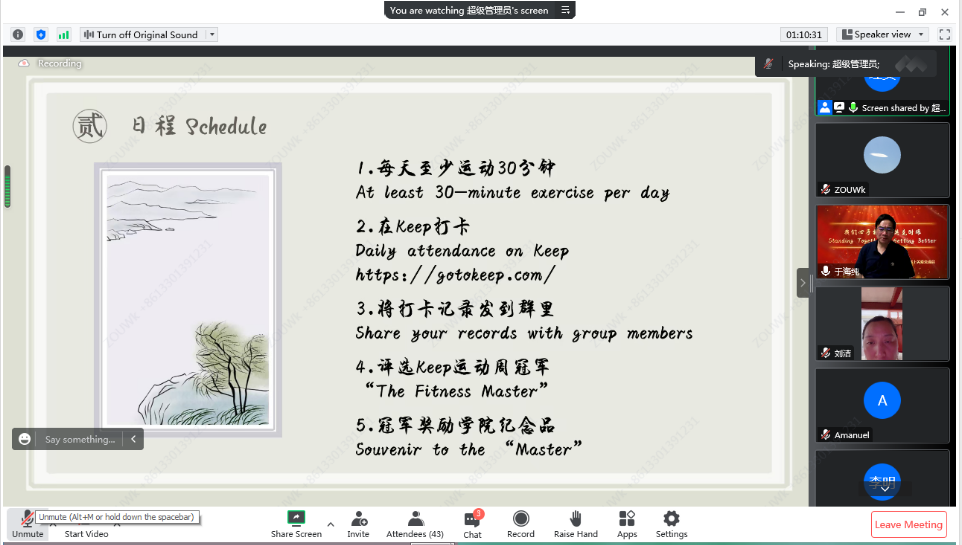The image size is (962, 545).
Task: Unmute the microphone
Action: tap(28, 524)
